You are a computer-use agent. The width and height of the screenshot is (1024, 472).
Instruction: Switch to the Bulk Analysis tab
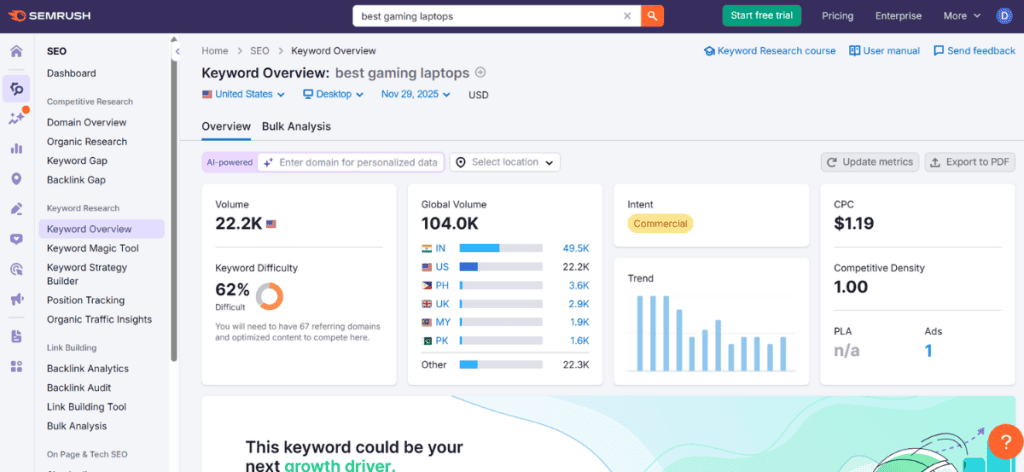296,127
